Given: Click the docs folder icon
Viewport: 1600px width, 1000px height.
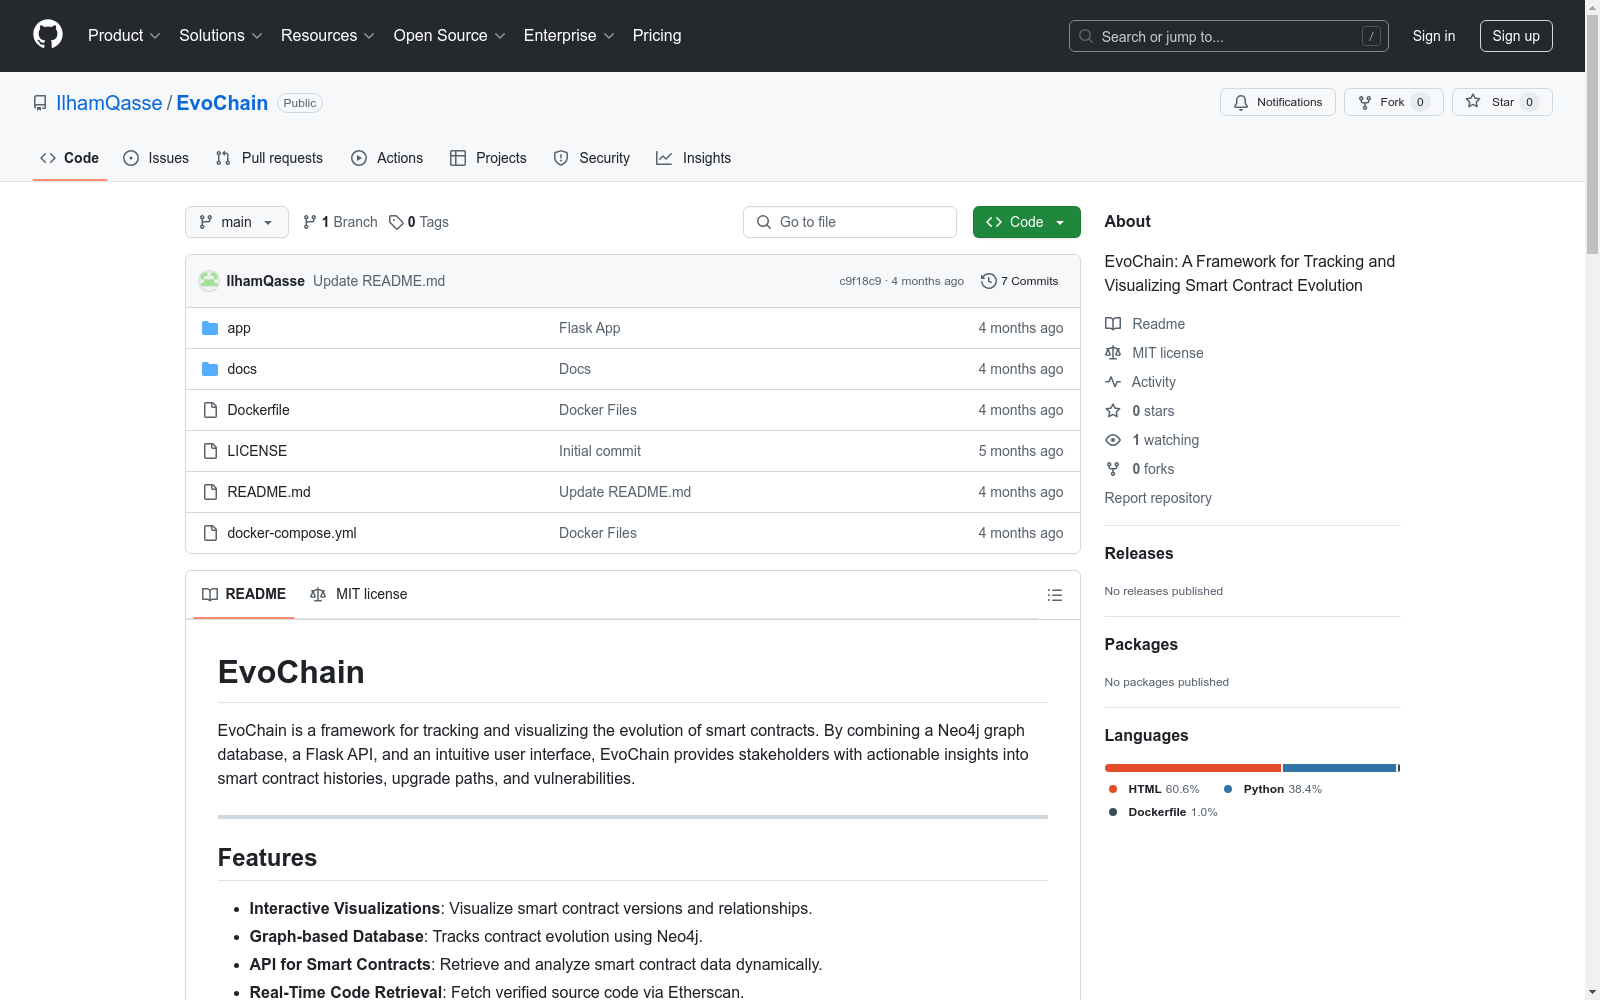Looking at the screenshot, I should click(x=210, y=369).
